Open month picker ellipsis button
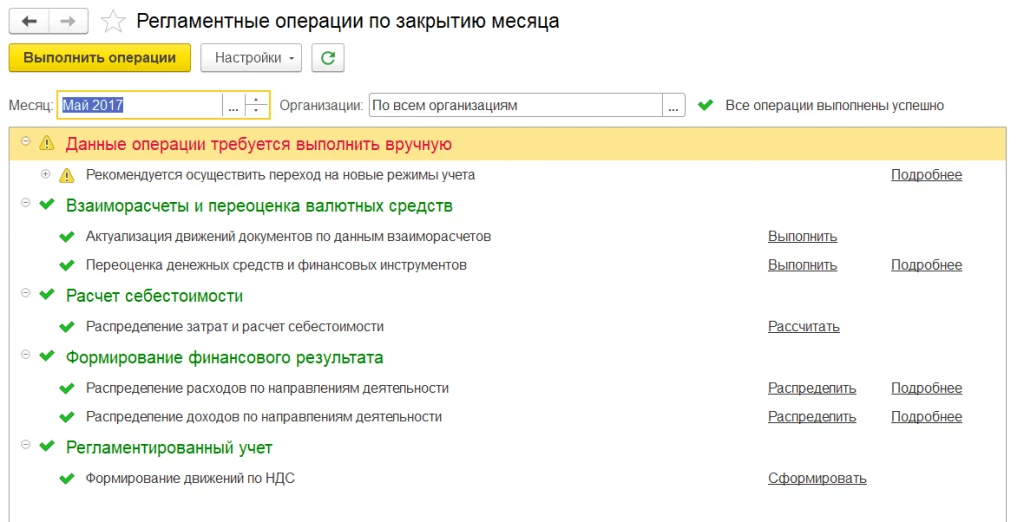This screenshot has height=522, width=1024. [x=233, y=105]
